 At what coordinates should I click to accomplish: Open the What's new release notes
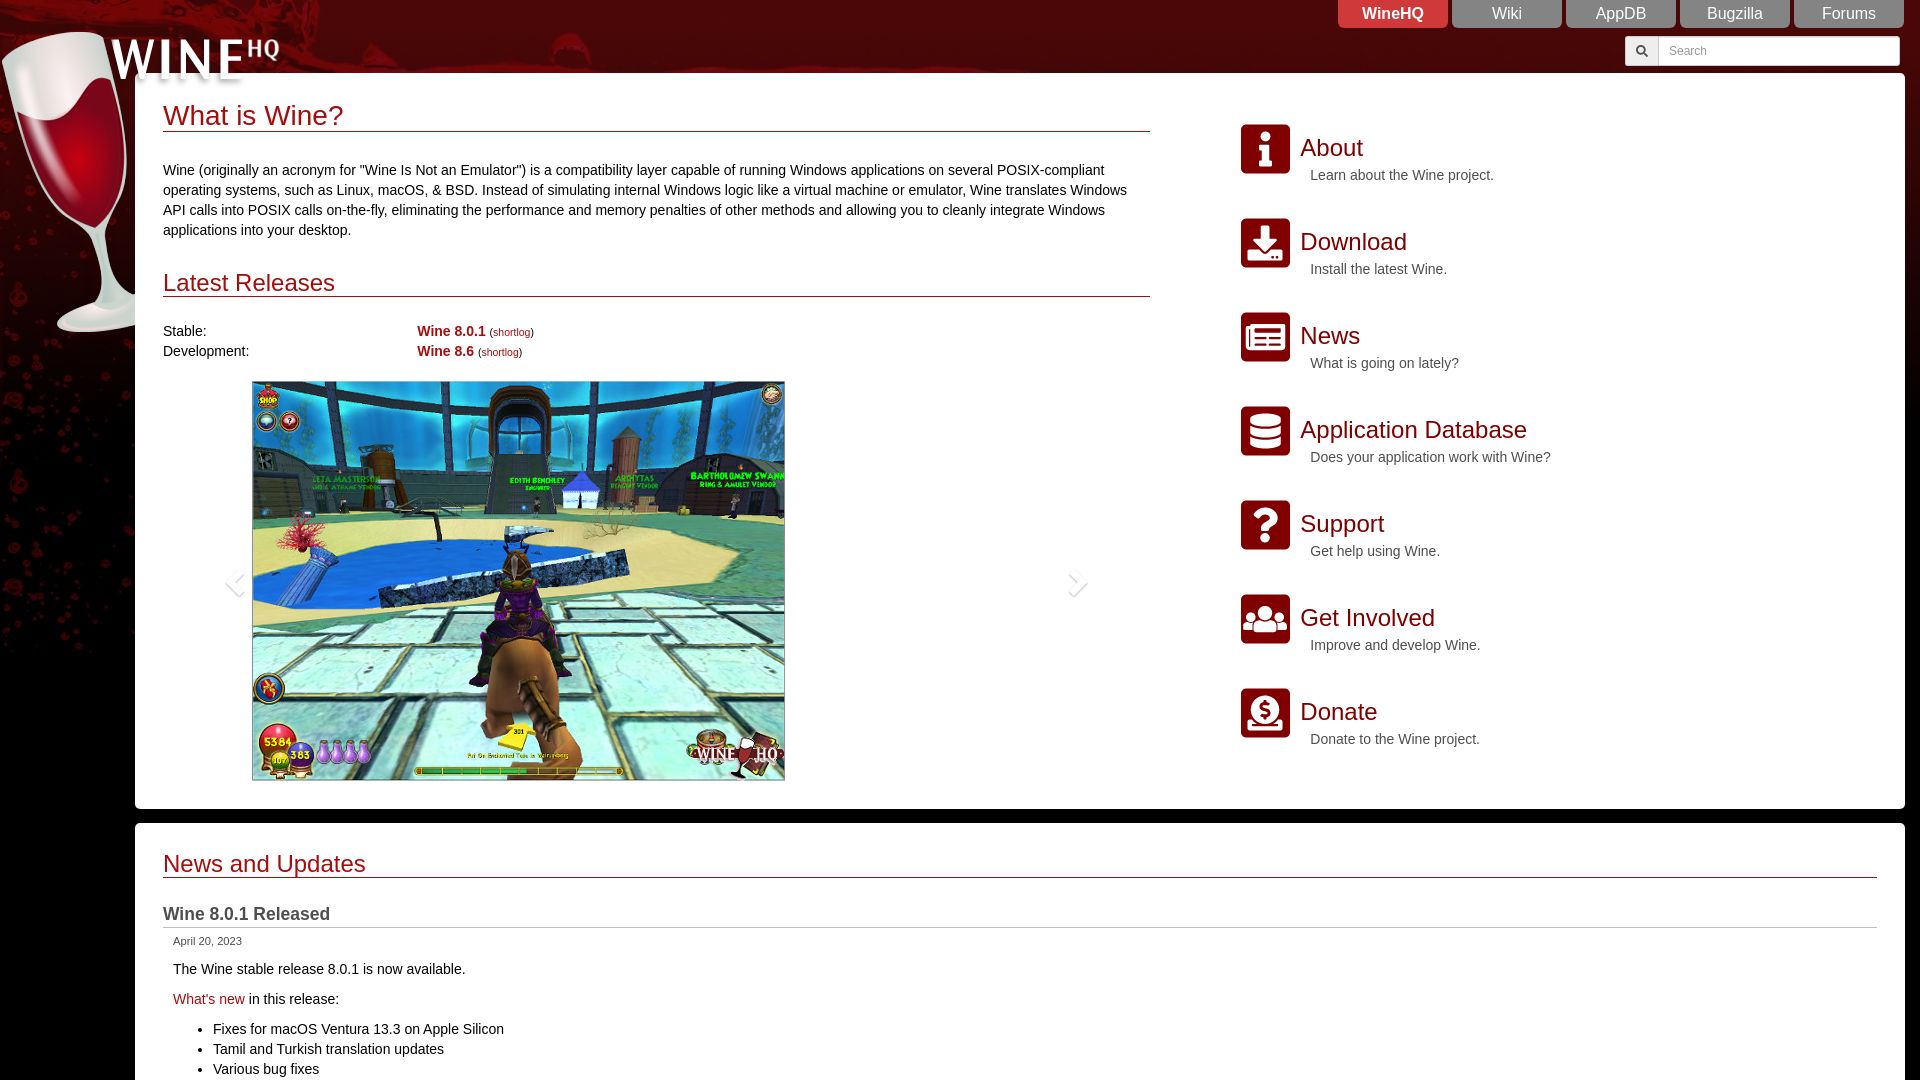208,999
